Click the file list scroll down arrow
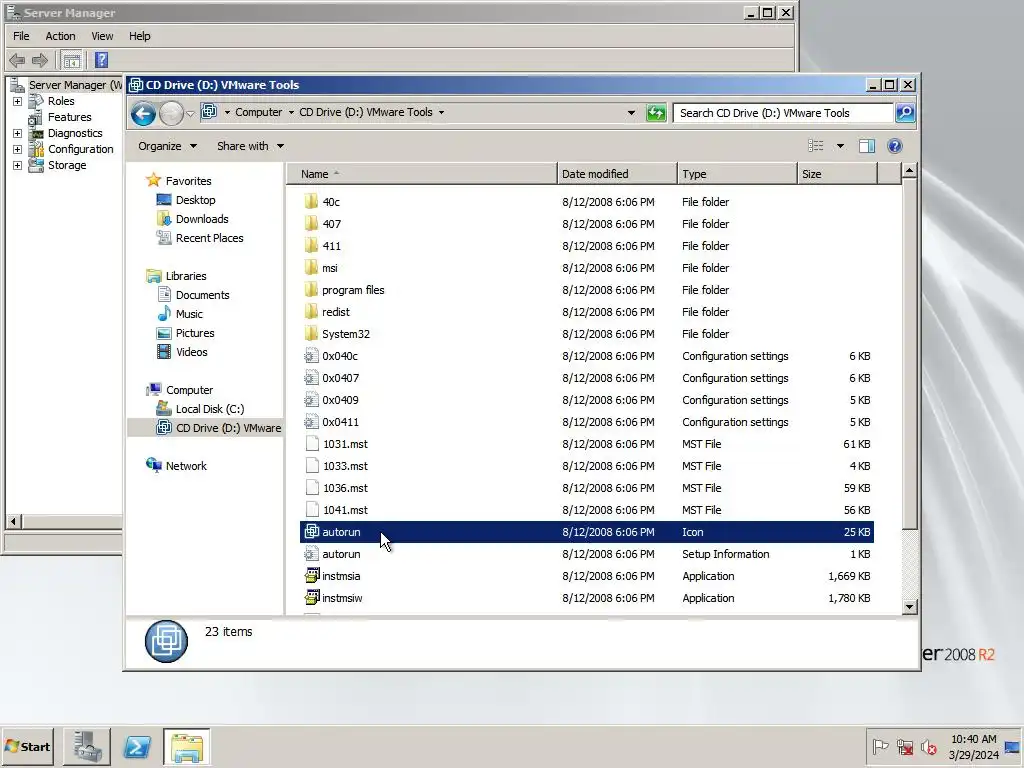 tap(909, 607)
